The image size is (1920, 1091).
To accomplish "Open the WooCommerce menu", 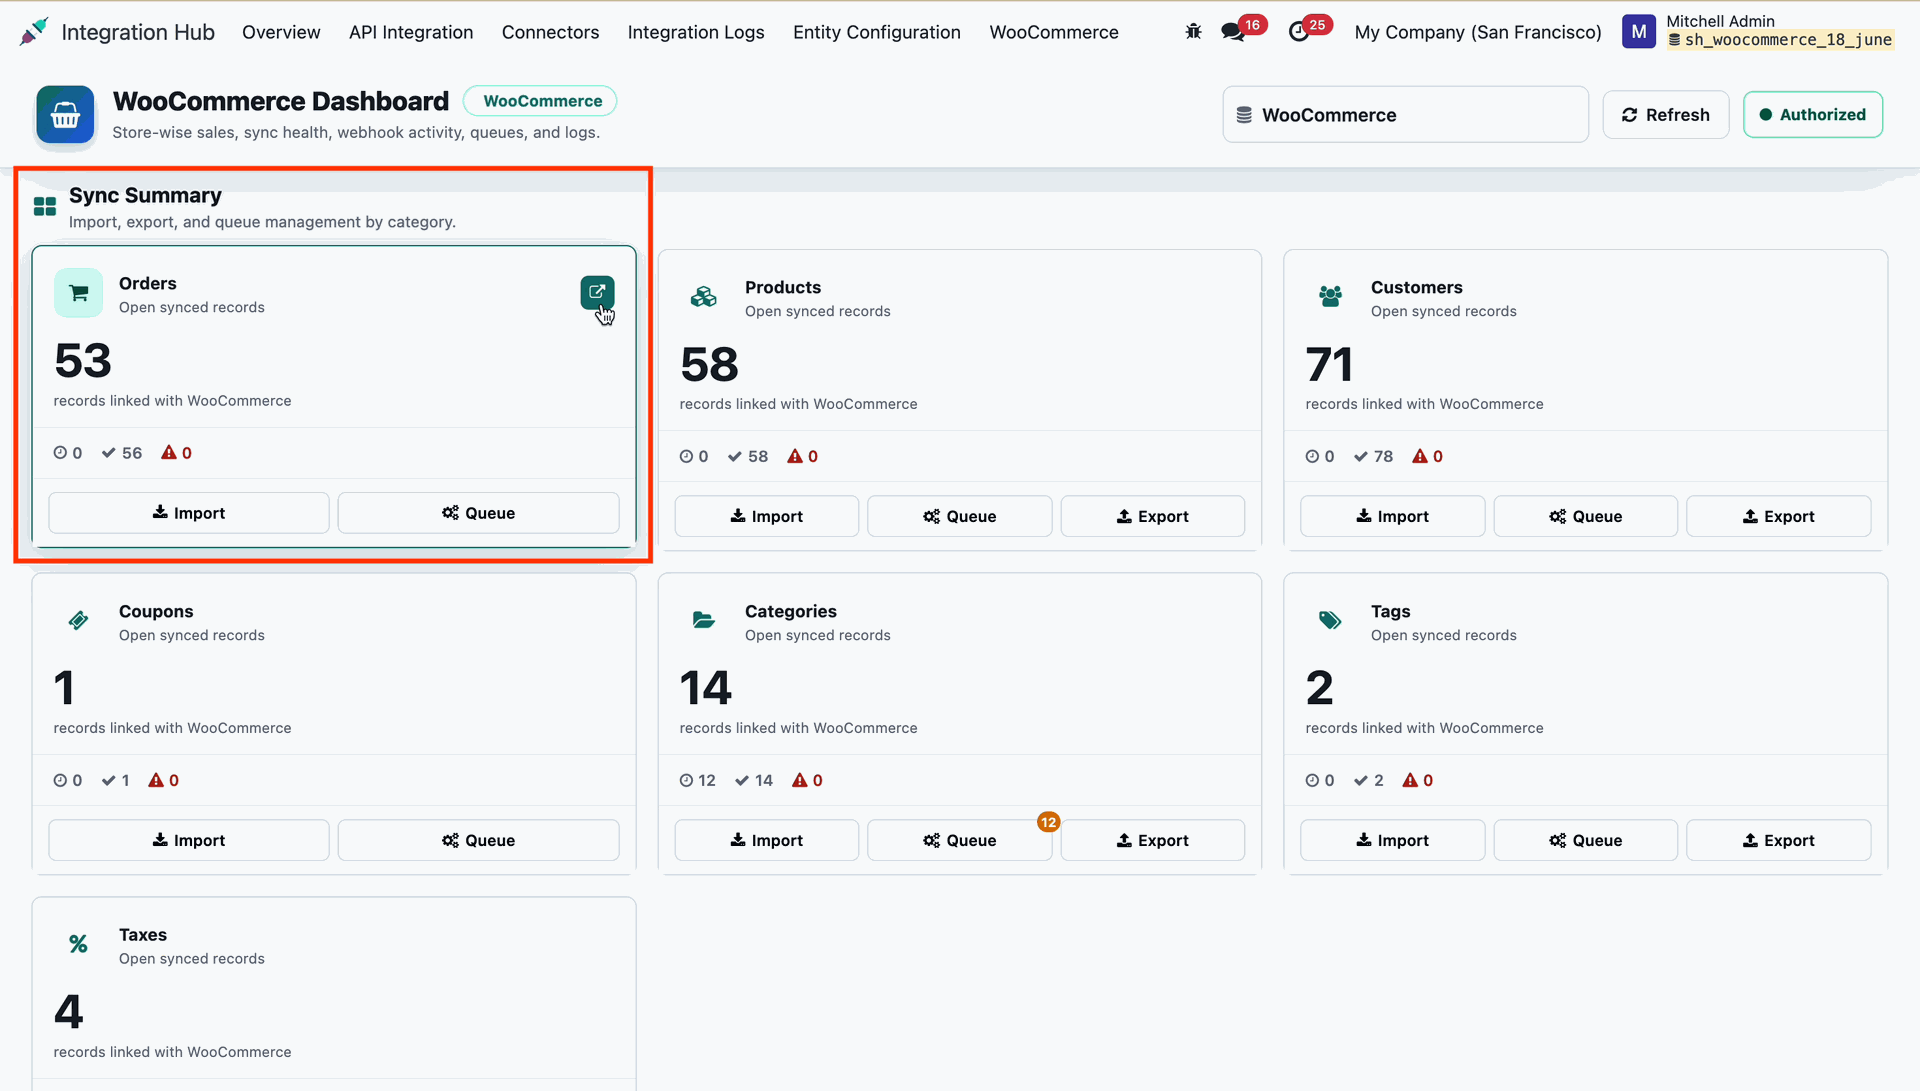I will [1054, 32].
